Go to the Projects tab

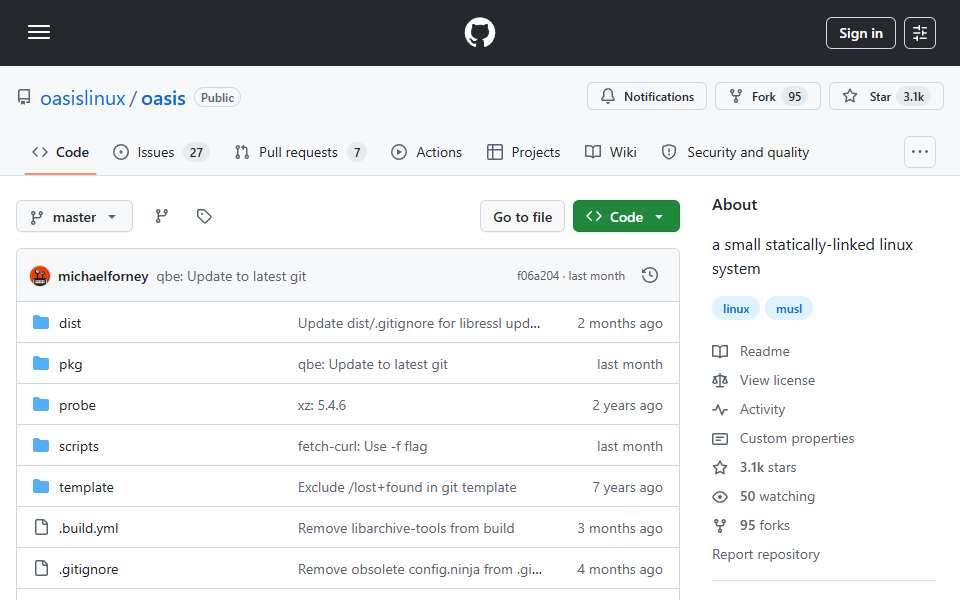[x=523, y=152]
